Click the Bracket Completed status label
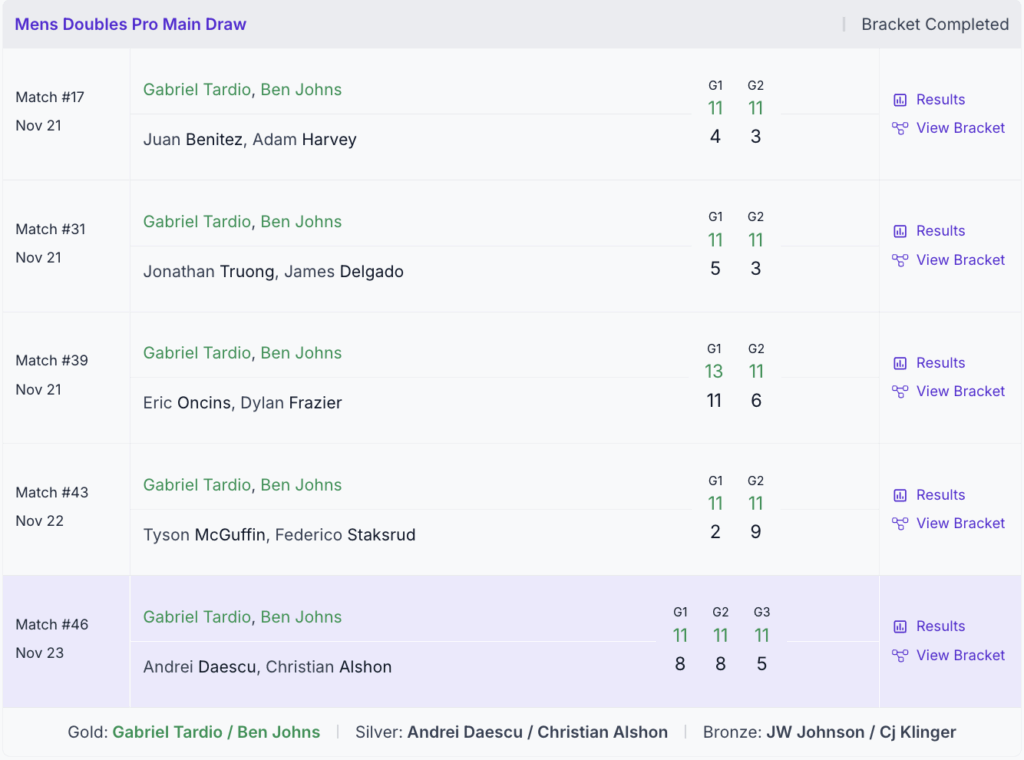The height and width of the screenshot is (760, 1024). point(934,24)
